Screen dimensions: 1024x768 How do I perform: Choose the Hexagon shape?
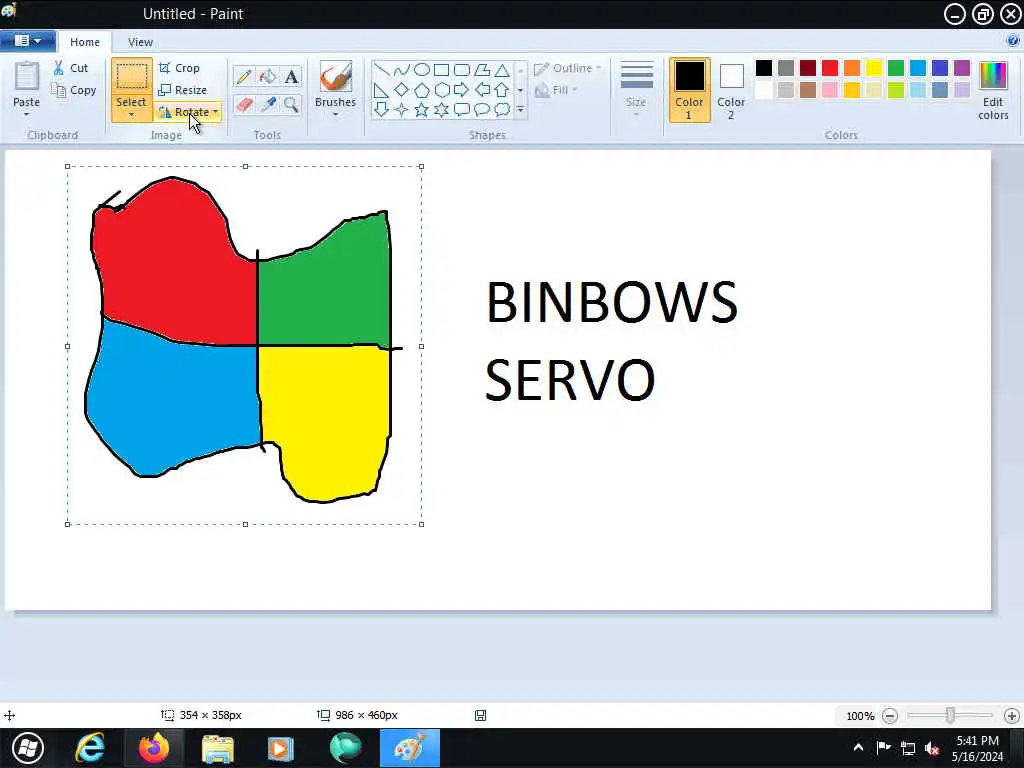tap(441, 90)
